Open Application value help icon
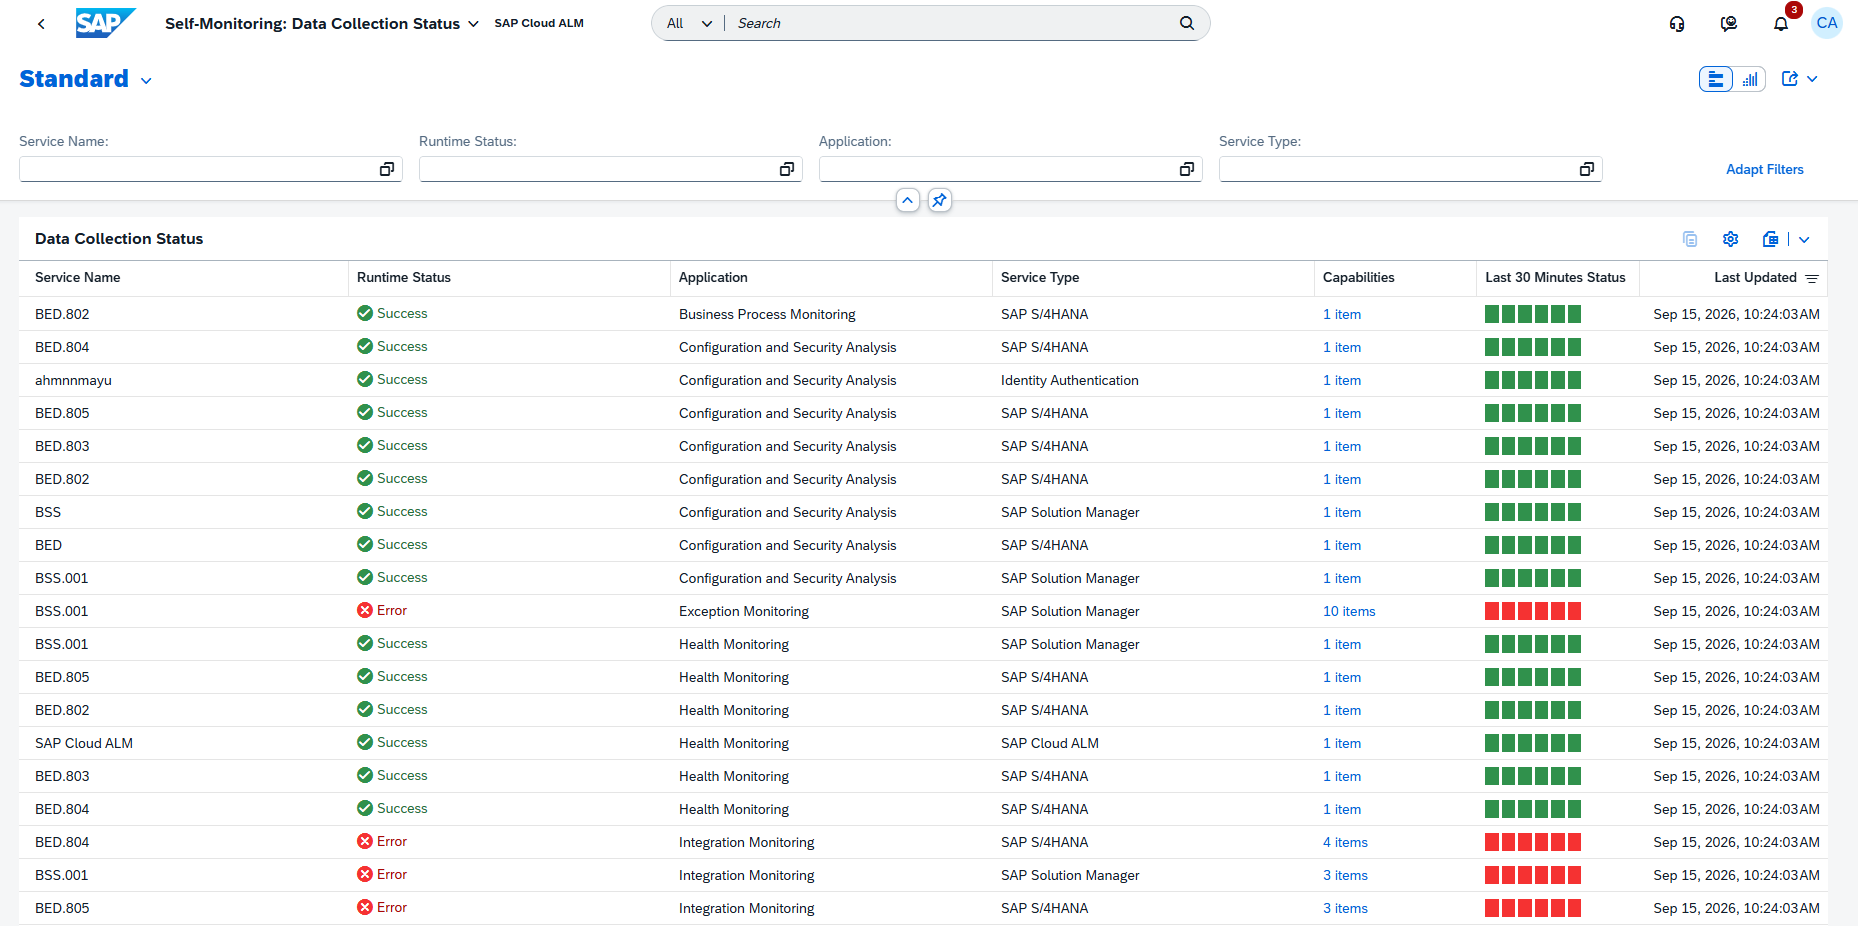The height and width of the screenshot is (926, 1858). pos(1187,169)
